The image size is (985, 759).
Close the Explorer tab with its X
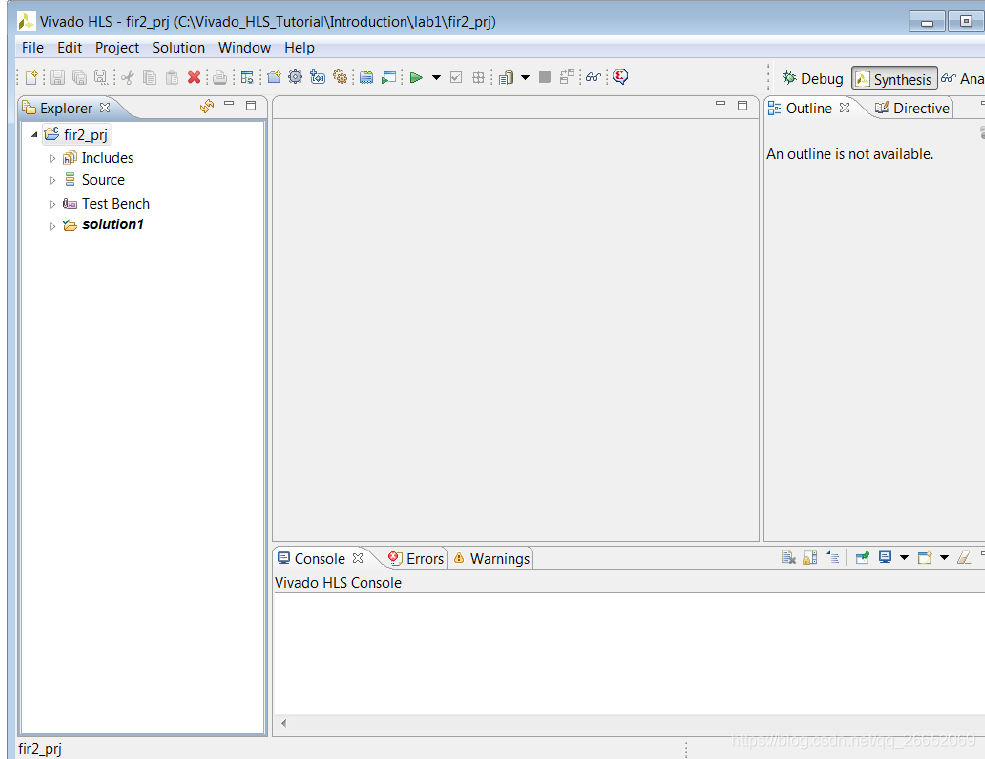[105, 107]
